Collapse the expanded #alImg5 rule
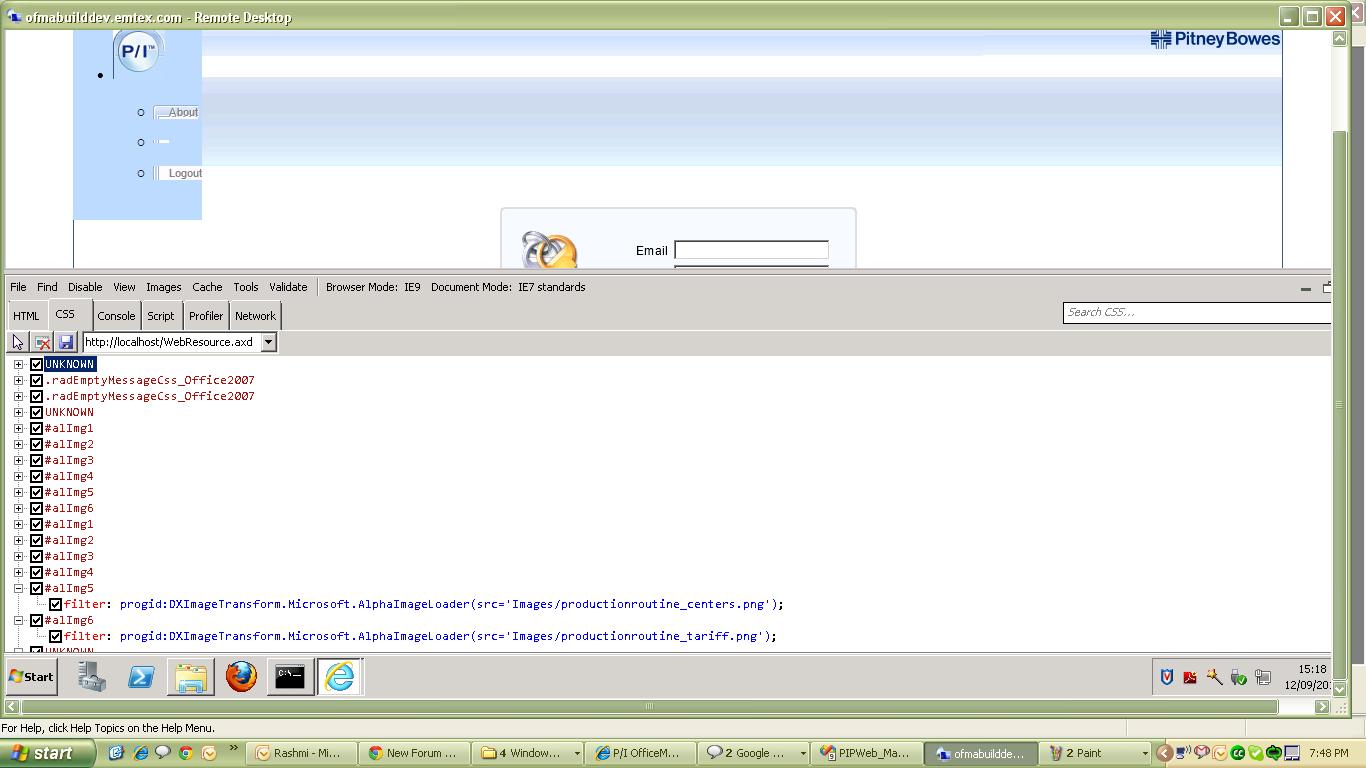 (18, 588)
